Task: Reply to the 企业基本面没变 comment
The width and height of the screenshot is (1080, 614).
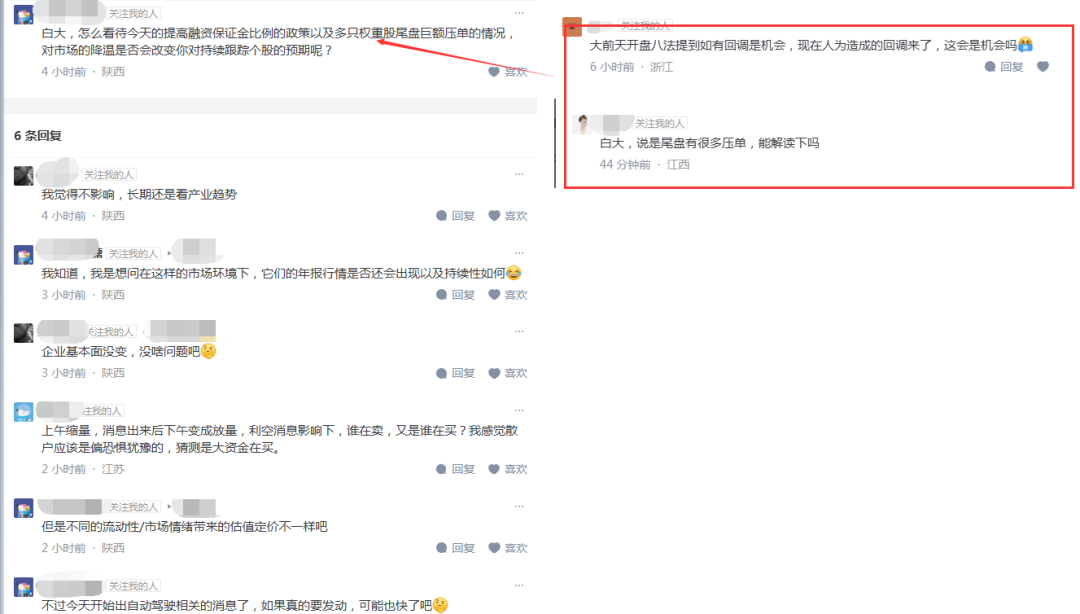Action: pos(455,373)
